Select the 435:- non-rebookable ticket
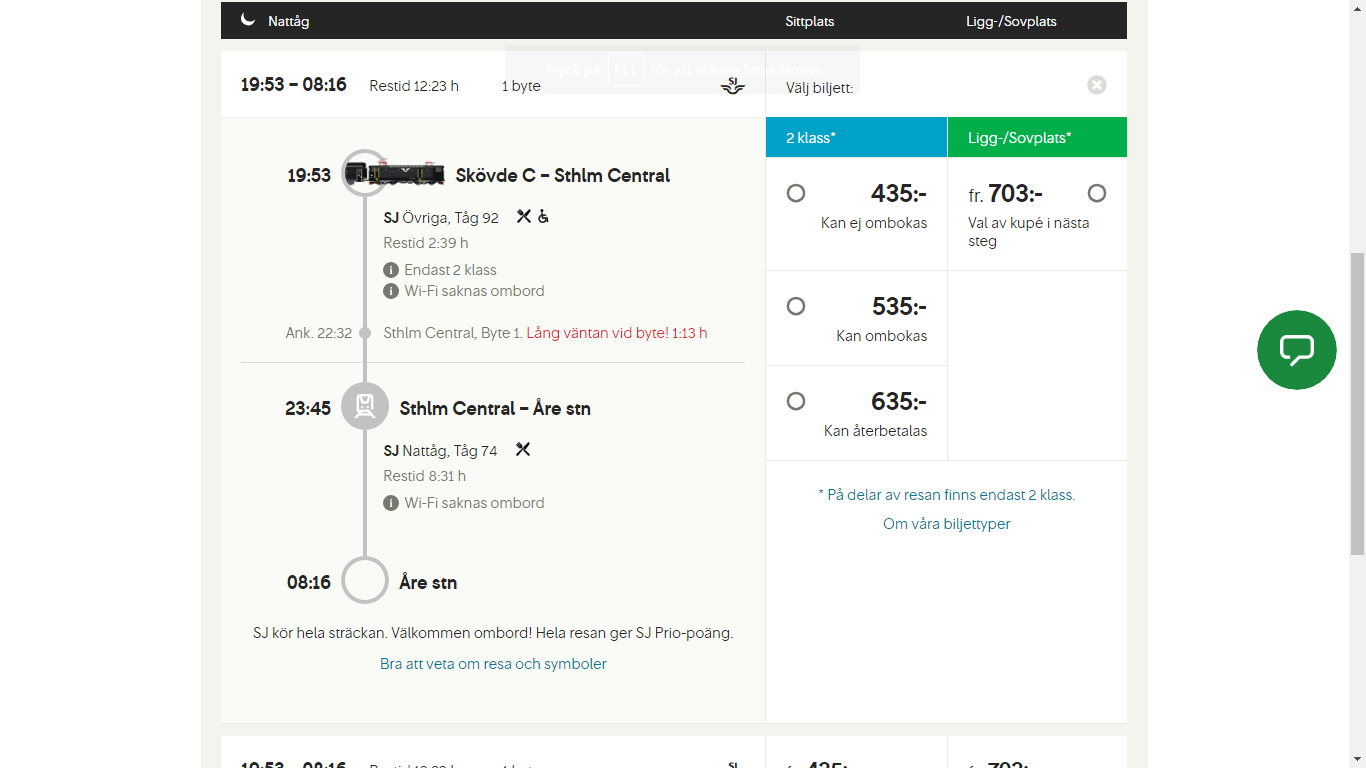Viewport: 1366px width, 768px height. (x=796, y=193)
